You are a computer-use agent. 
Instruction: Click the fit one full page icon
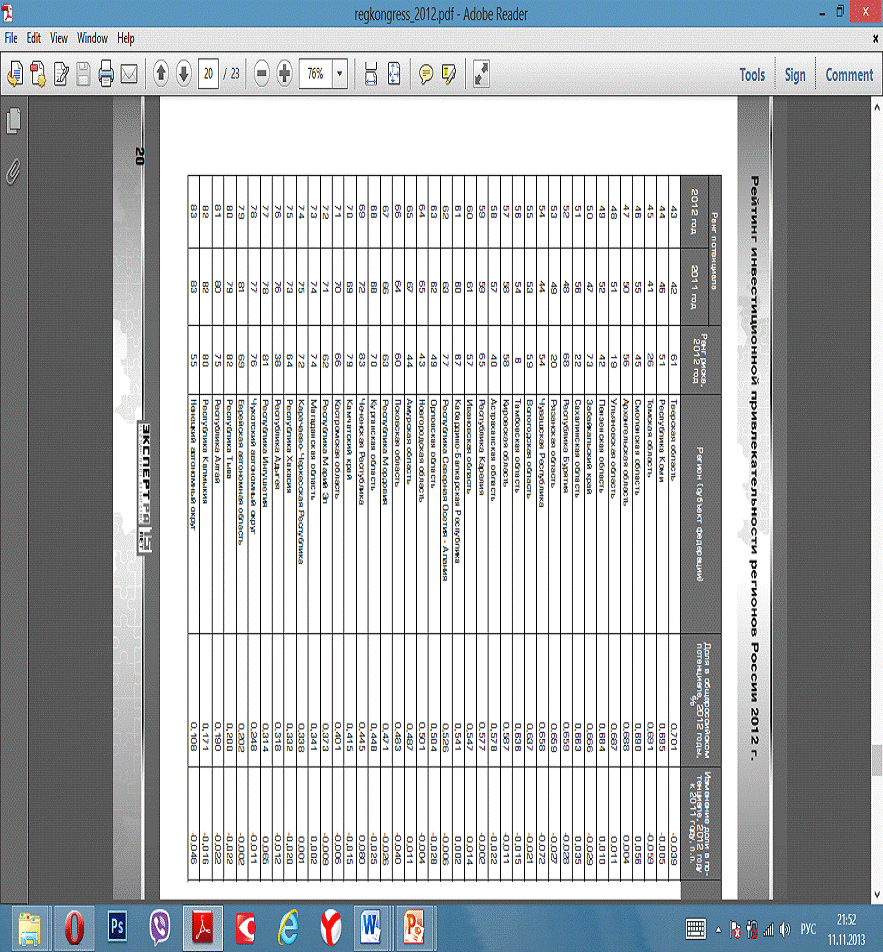394,73
